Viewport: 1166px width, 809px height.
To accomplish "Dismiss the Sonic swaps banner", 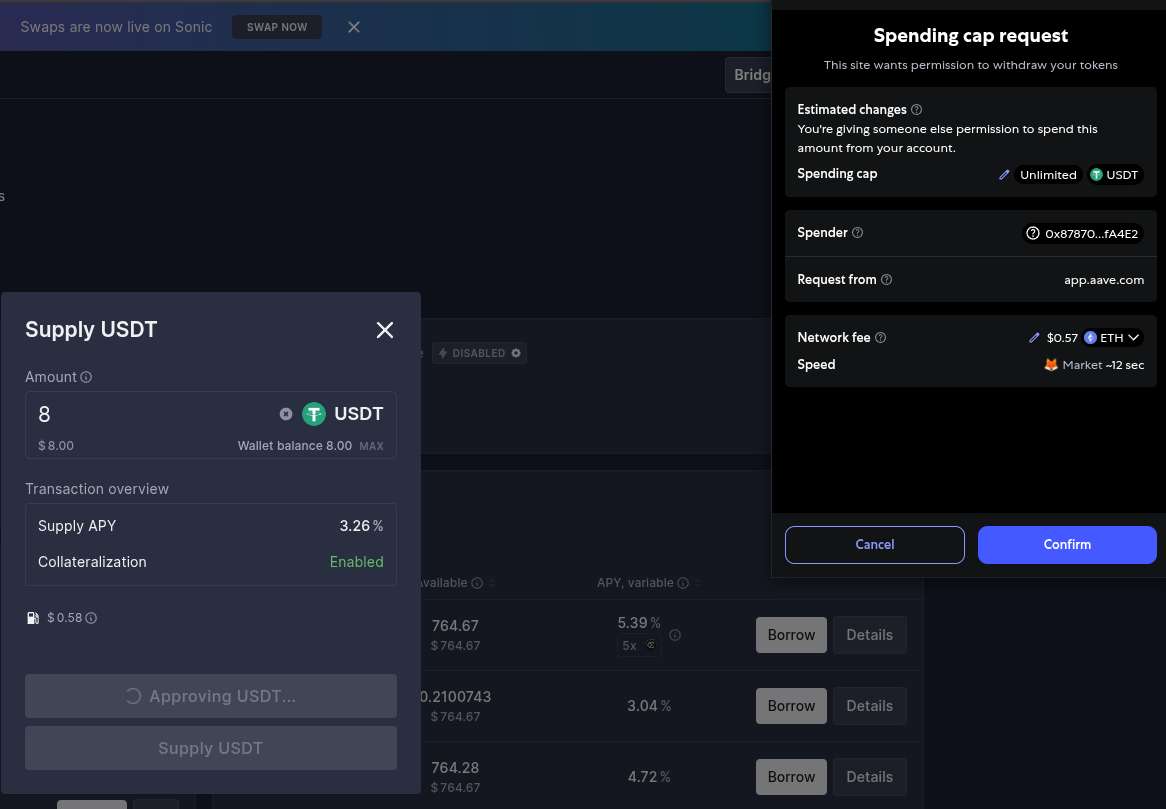I will pos(354,27).
